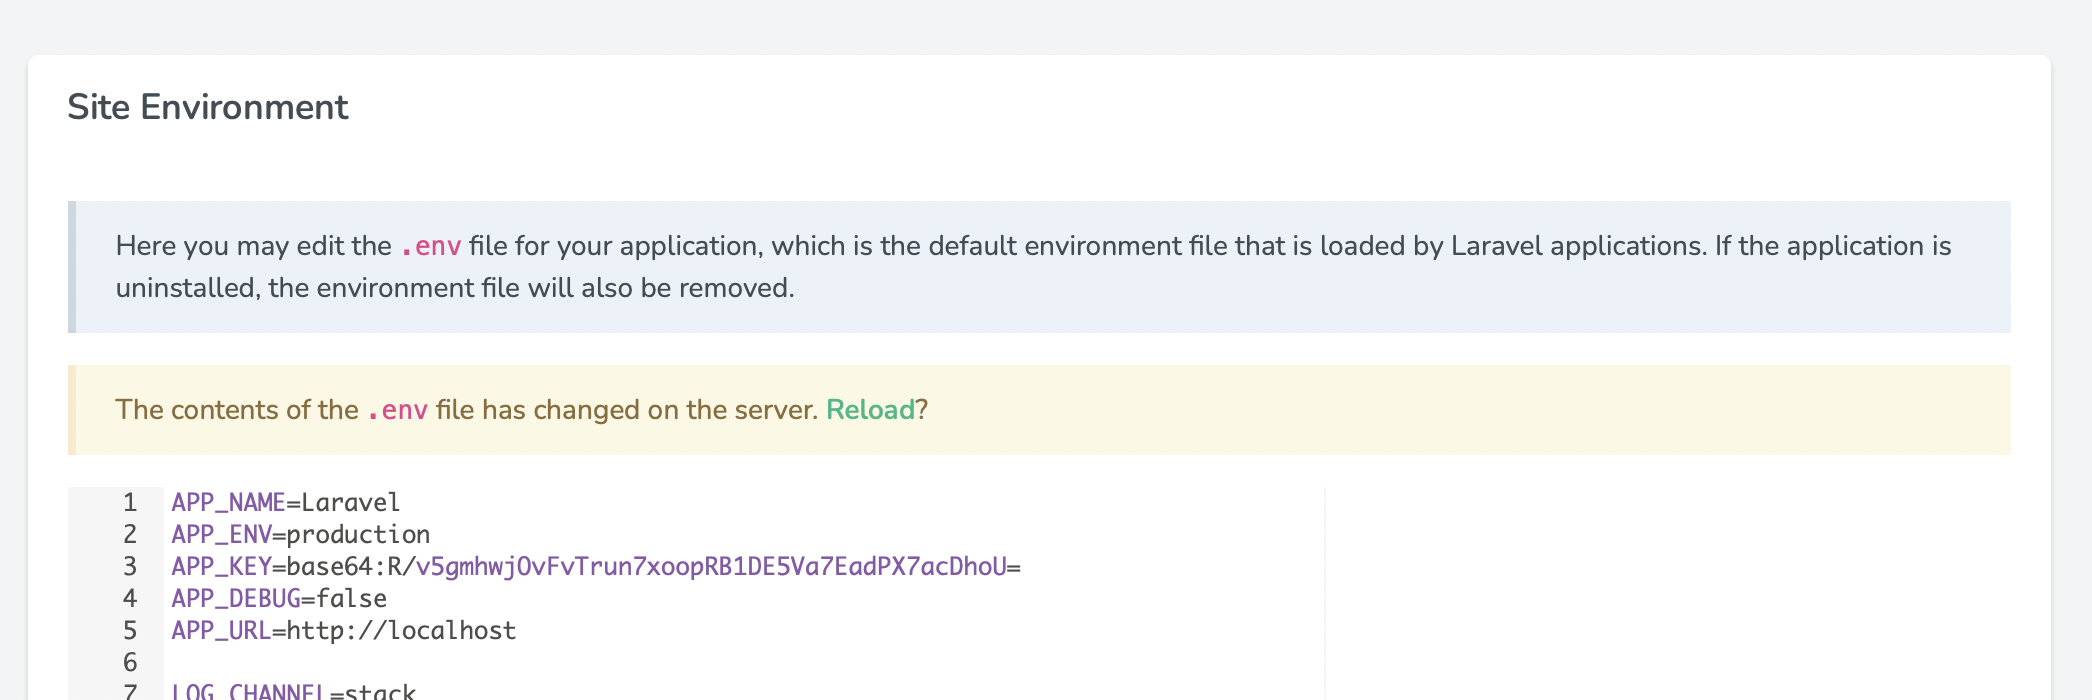The width and height of the screenshot is (2092, 700).
Task: Place cursor on the APP_DEBUG key
Action: (x=236, y=598)
